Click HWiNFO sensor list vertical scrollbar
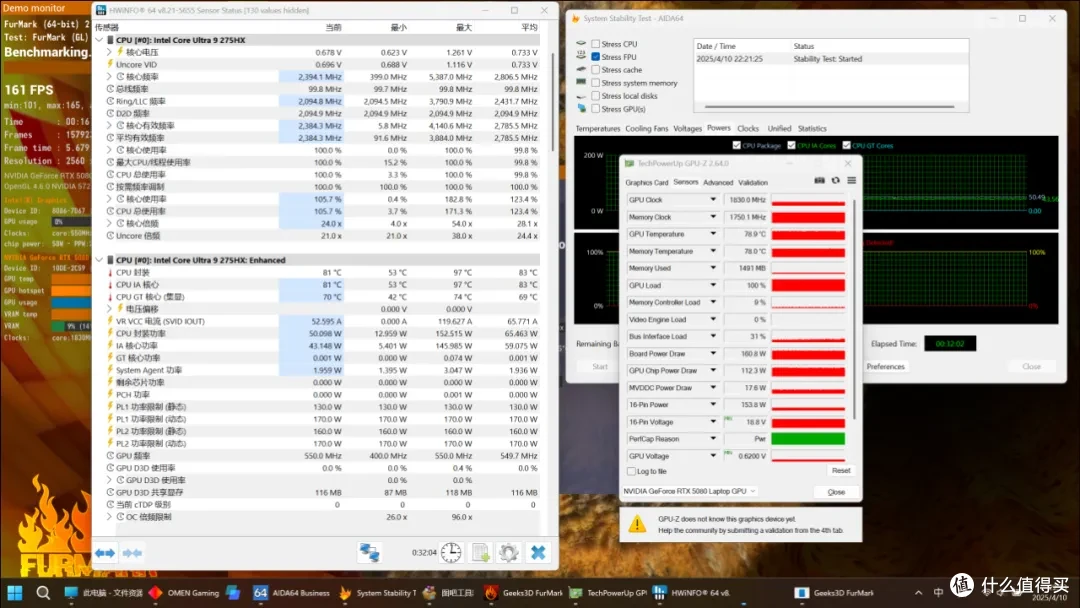 coord(552,103)
